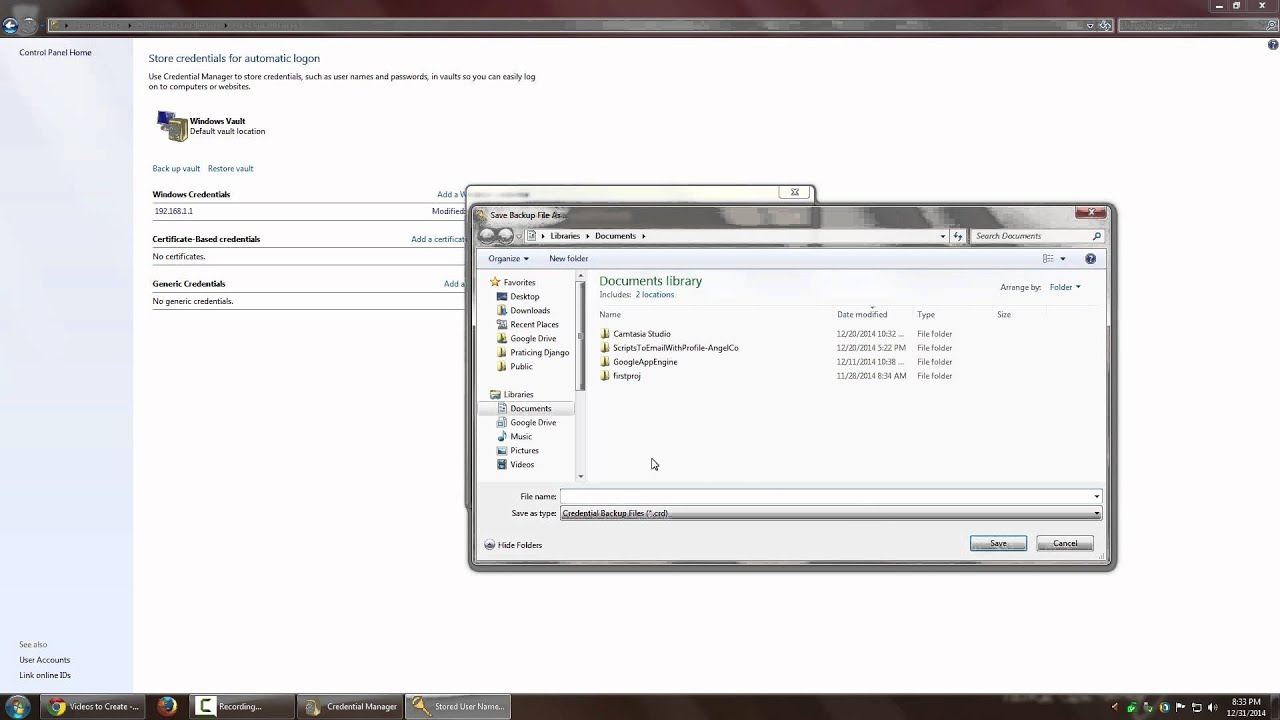This screenshot has width=1280, height=720.
Task: Open the Save as type dropdown
Action: coord(830,513)
